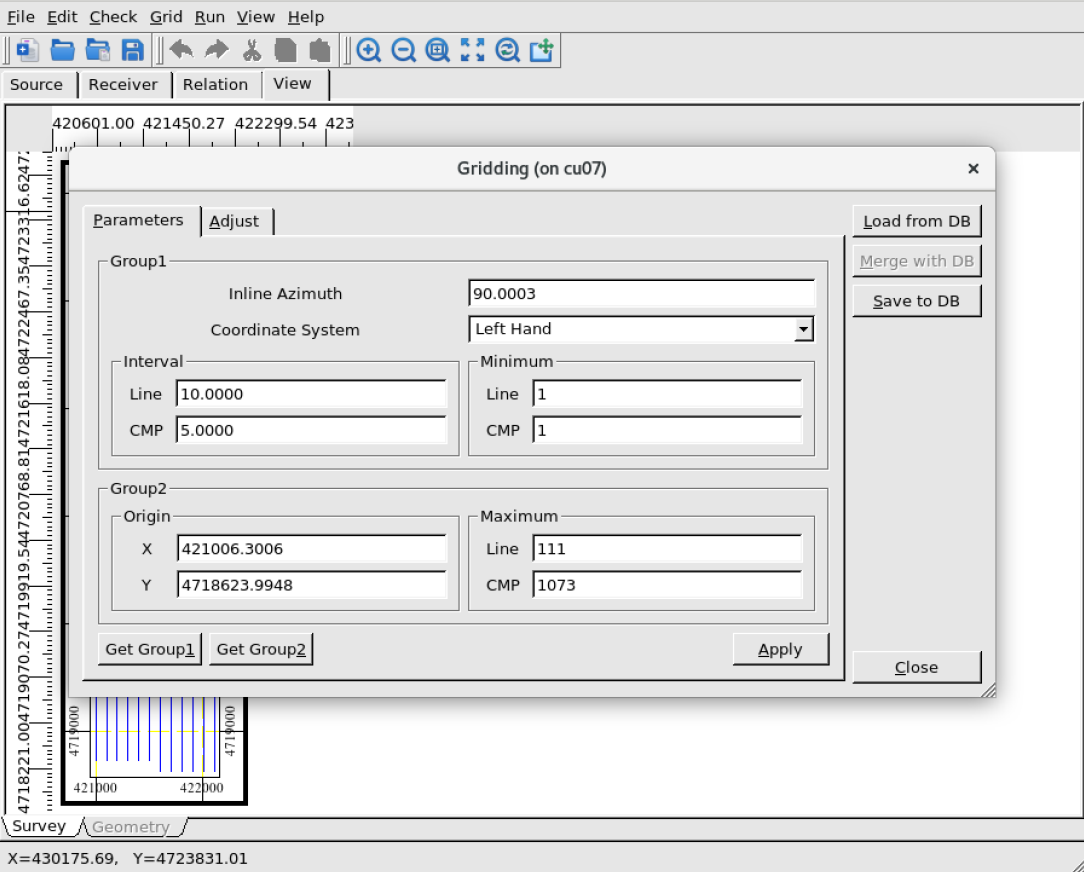Open the Grid menu
The image size is (1084, 872).
[166, 17]
